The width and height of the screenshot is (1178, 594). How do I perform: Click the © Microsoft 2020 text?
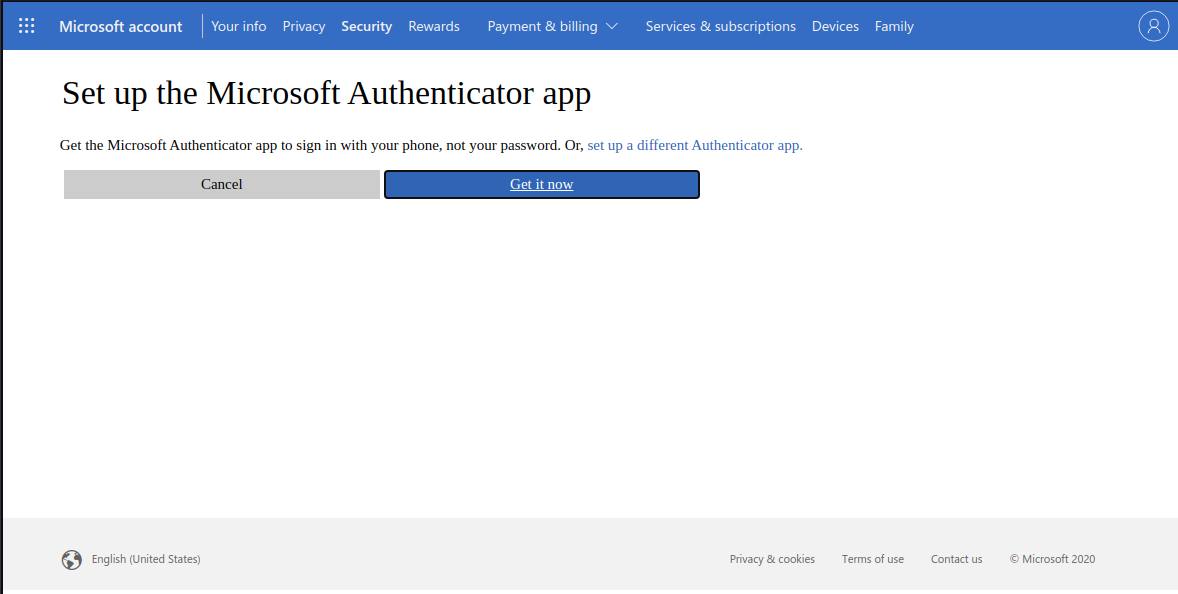click(1053, 559)
